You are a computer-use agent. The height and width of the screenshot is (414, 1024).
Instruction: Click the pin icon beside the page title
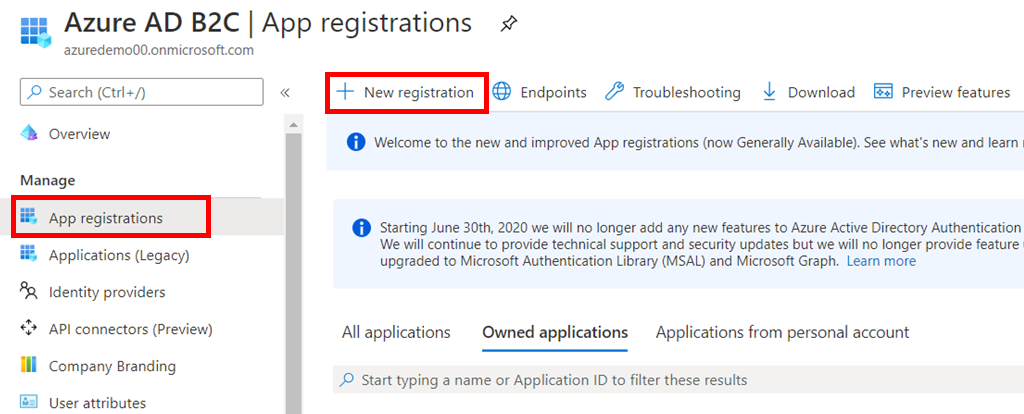click(x=509, y=24)
